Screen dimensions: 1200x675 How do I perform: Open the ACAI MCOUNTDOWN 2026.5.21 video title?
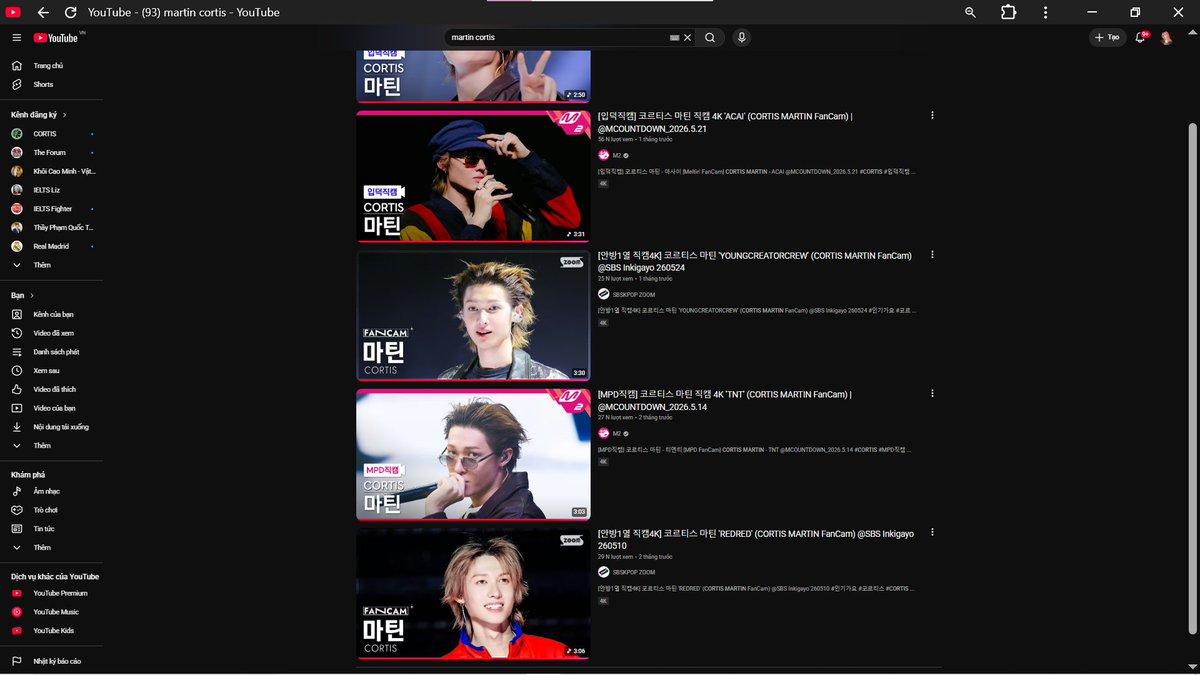click(725, 122)
